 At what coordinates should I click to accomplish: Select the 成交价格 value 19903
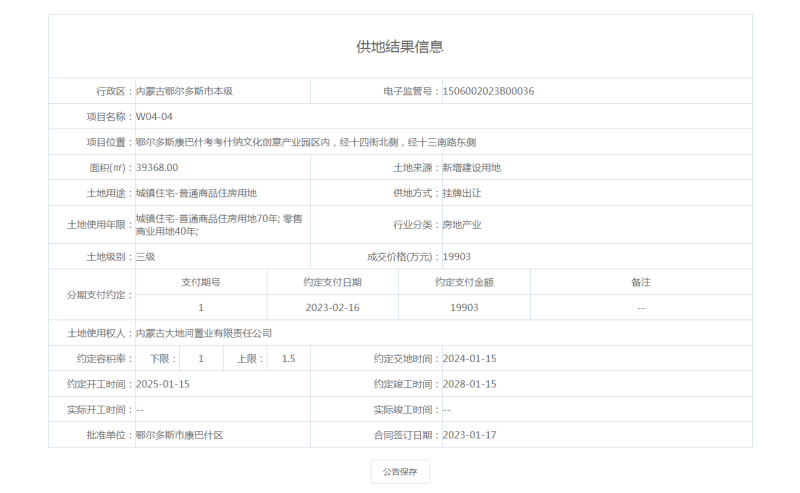click(x=457, y=257)
